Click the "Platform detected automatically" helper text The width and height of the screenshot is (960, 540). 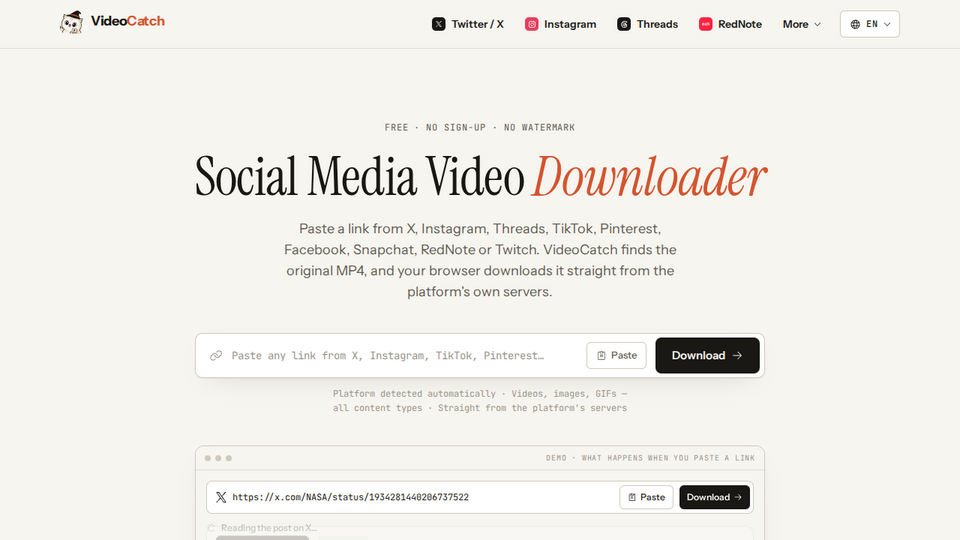pos(480,401)
